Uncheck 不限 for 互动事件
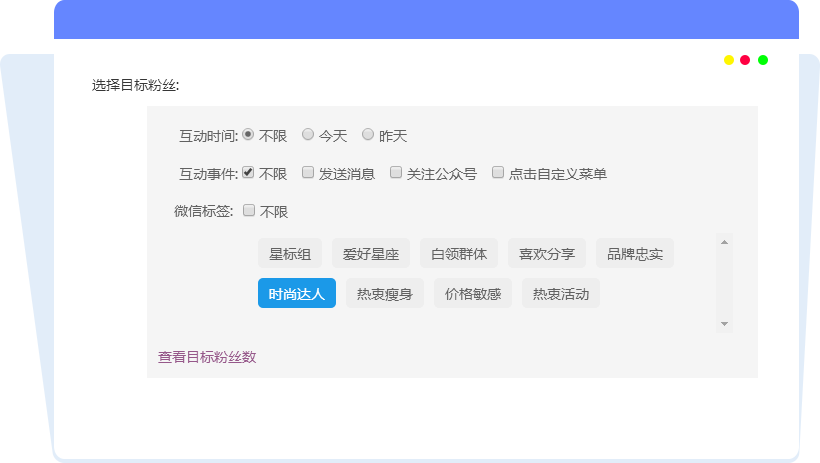Viewport: 820px width, 463px height. pos(248,172)
